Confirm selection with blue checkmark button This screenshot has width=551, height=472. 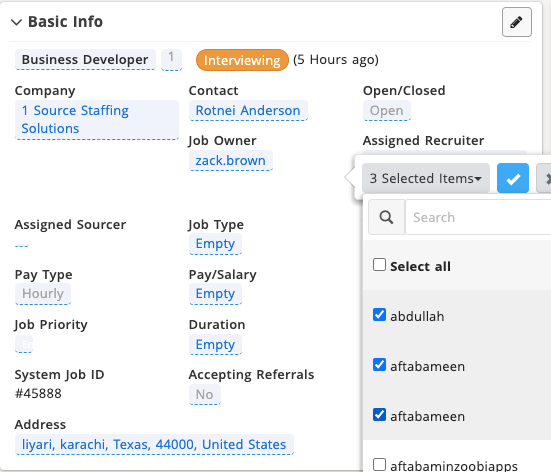pos(513,178)
